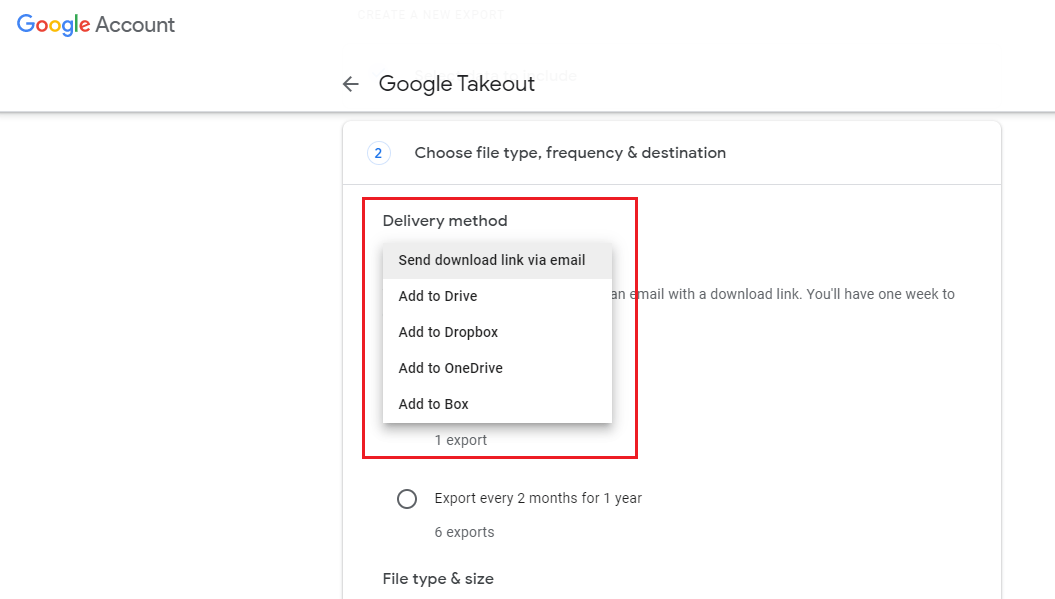This screenshot has height=599, width=1055.
Task: Click the "6 exports" label
Action: pyautogui.click(x=464, y=531)
